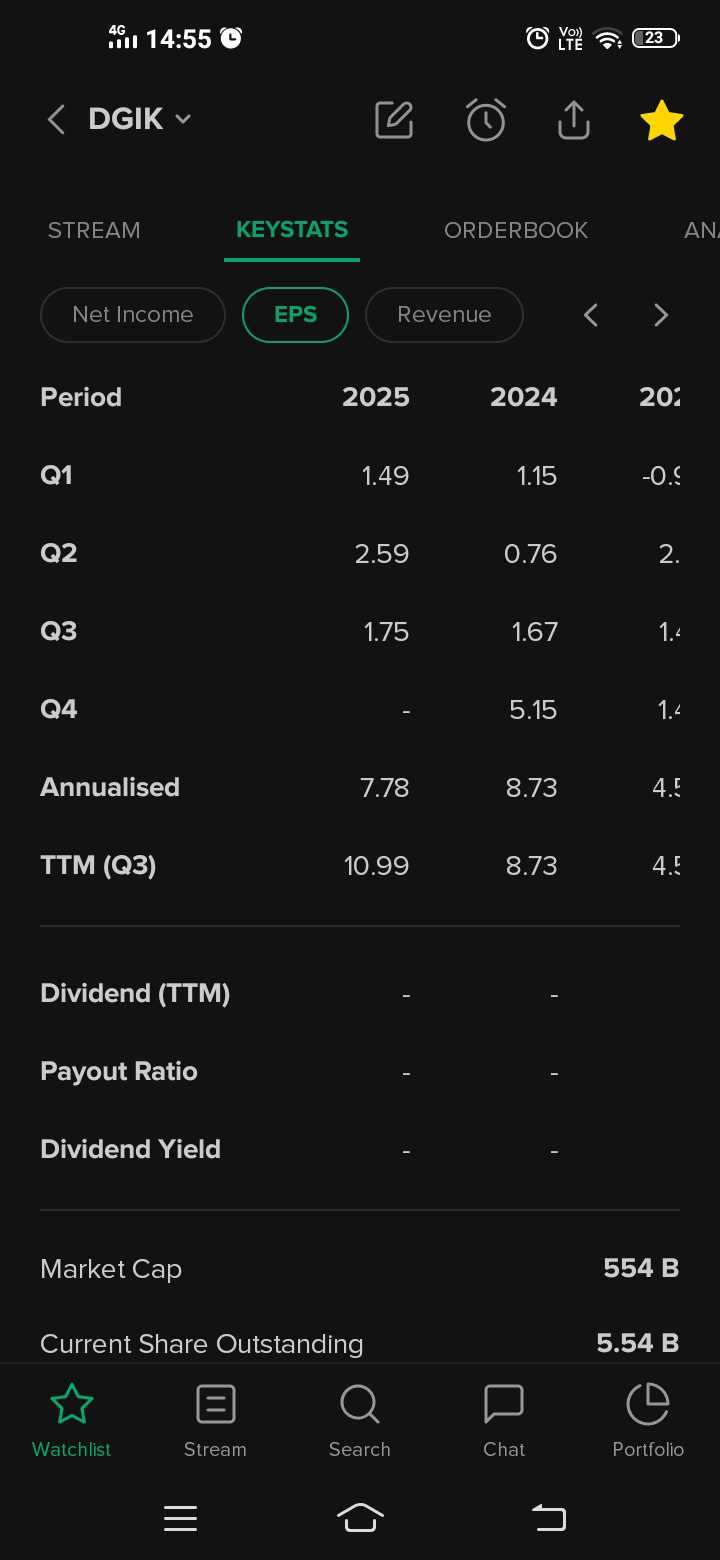Select the EPS filter chip
The image size is (720, 1560).
[295, 315]
